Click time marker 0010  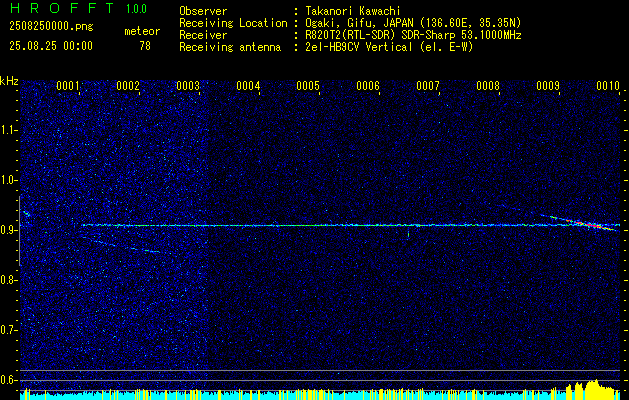point(608,86)
